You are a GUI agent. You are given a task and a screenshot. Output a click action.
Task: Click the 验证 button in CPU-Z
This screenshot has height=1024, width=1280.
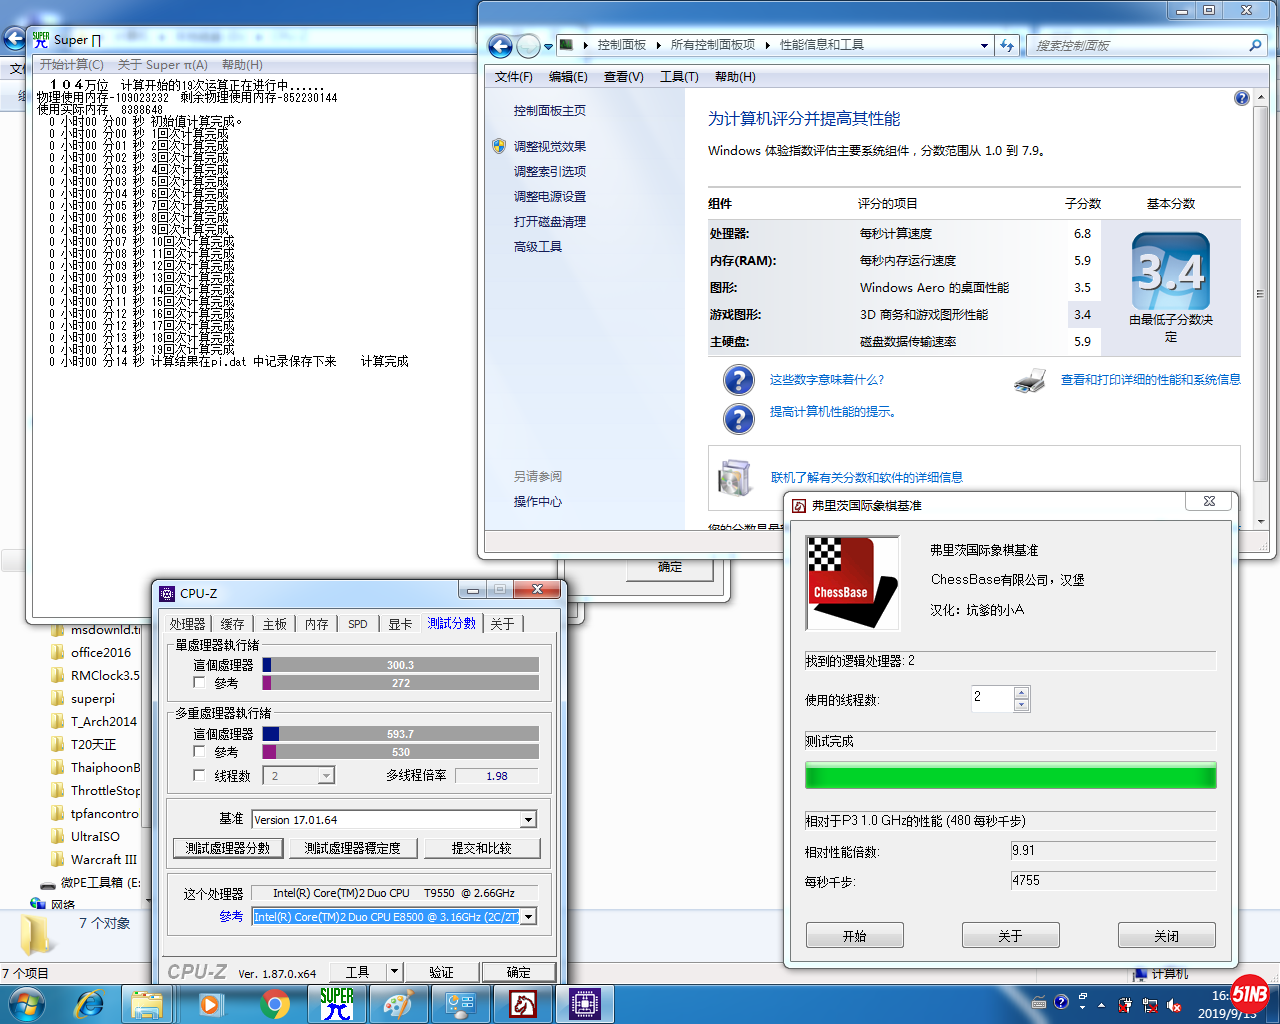click(x=441, y=972)
